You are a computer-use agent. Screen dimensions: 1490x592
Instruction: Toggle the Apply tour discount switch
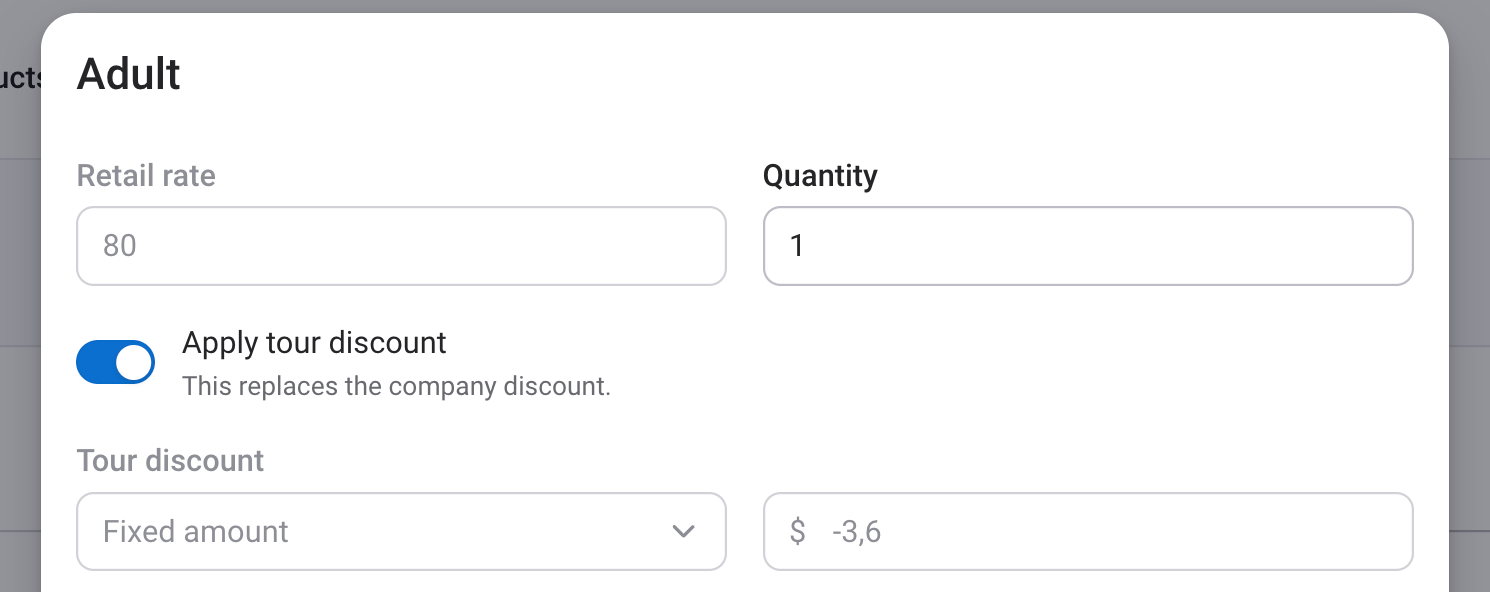click(x=115, y=362)
